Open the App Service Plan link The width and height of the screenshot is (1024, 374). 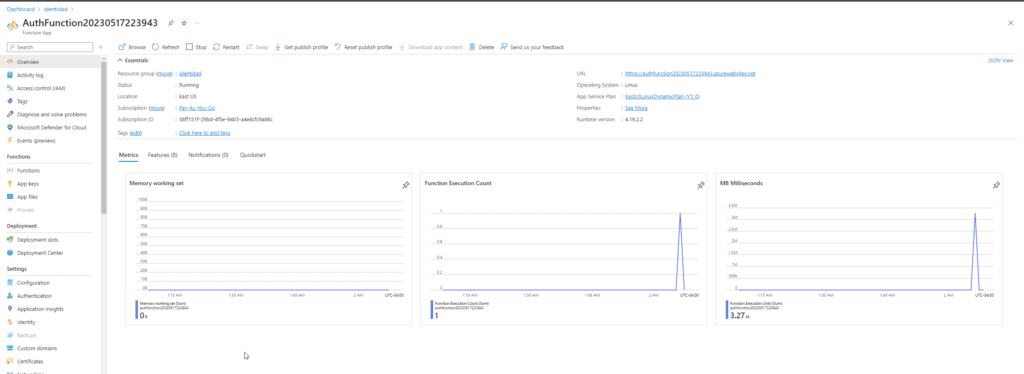click(662, 97)
